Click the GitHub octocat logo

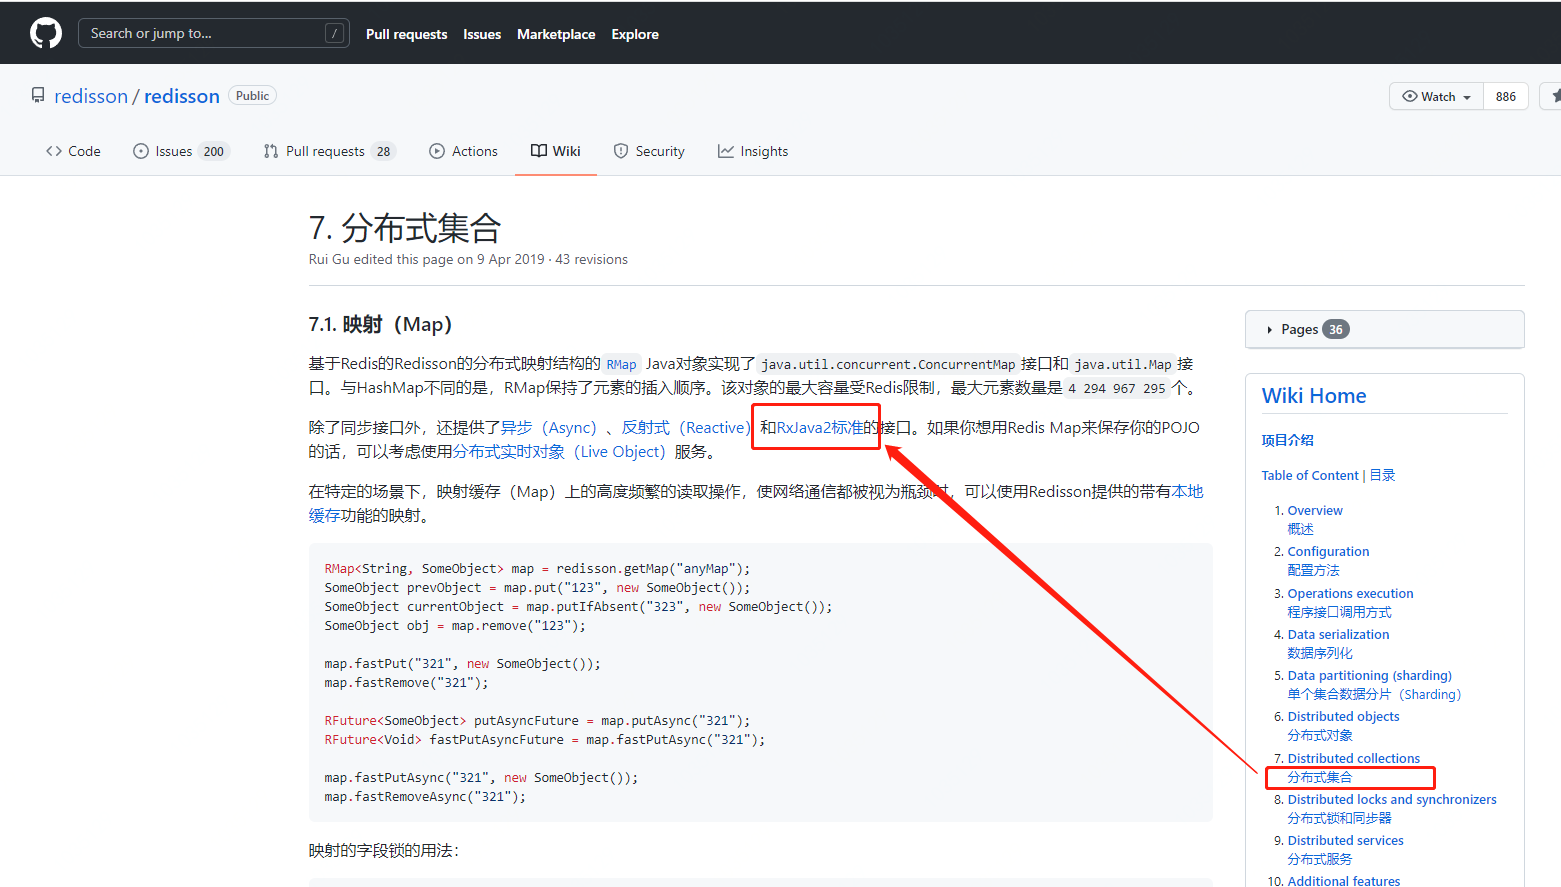pyautogui.click(x=45, y=32)
